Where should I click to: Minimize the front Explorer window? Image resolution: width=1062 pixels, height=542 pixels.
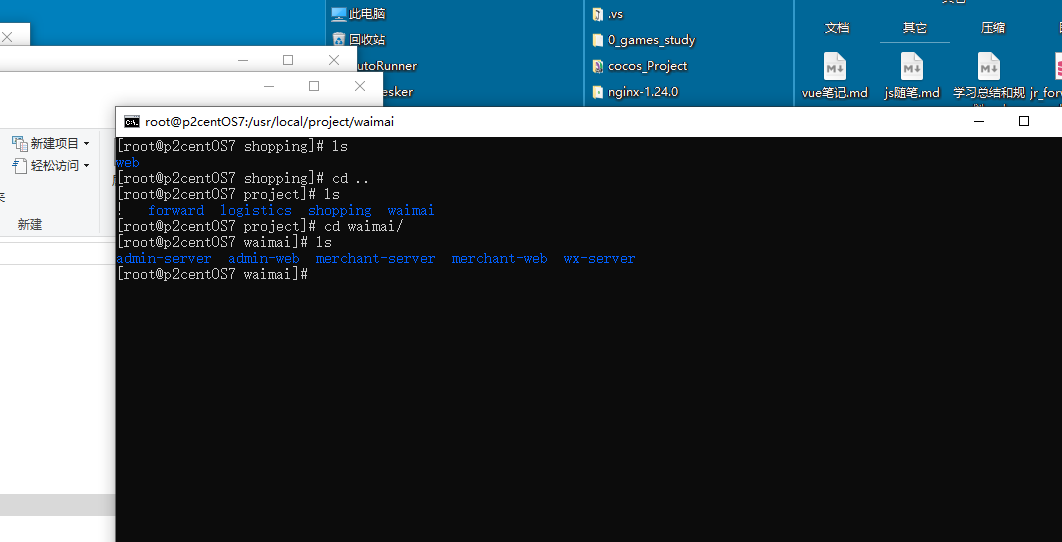(x=269, y=86)
